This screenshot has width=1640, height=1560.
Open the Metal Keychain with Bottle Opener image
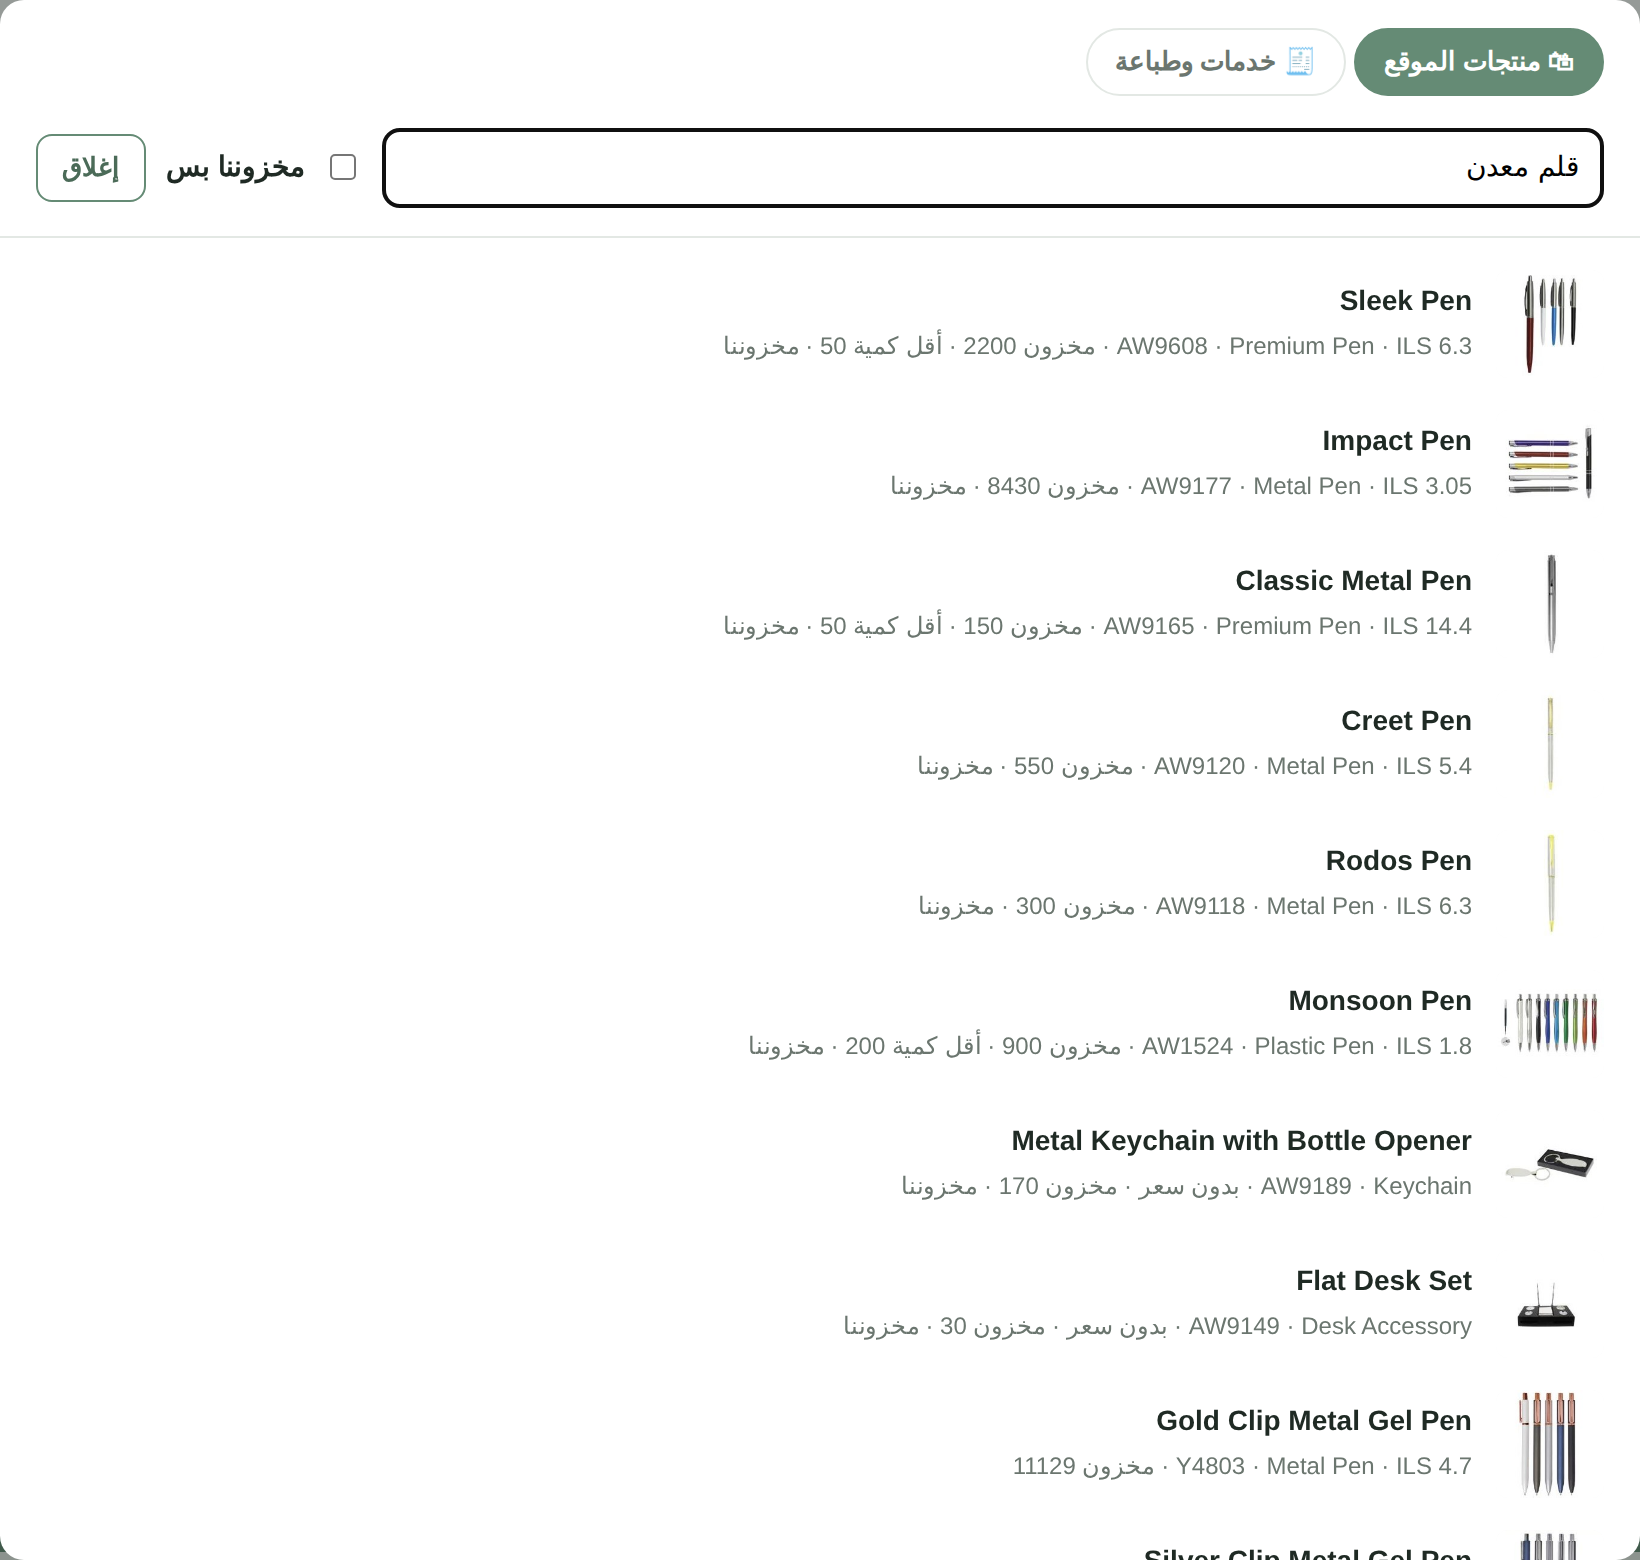click(1550, 1164)
